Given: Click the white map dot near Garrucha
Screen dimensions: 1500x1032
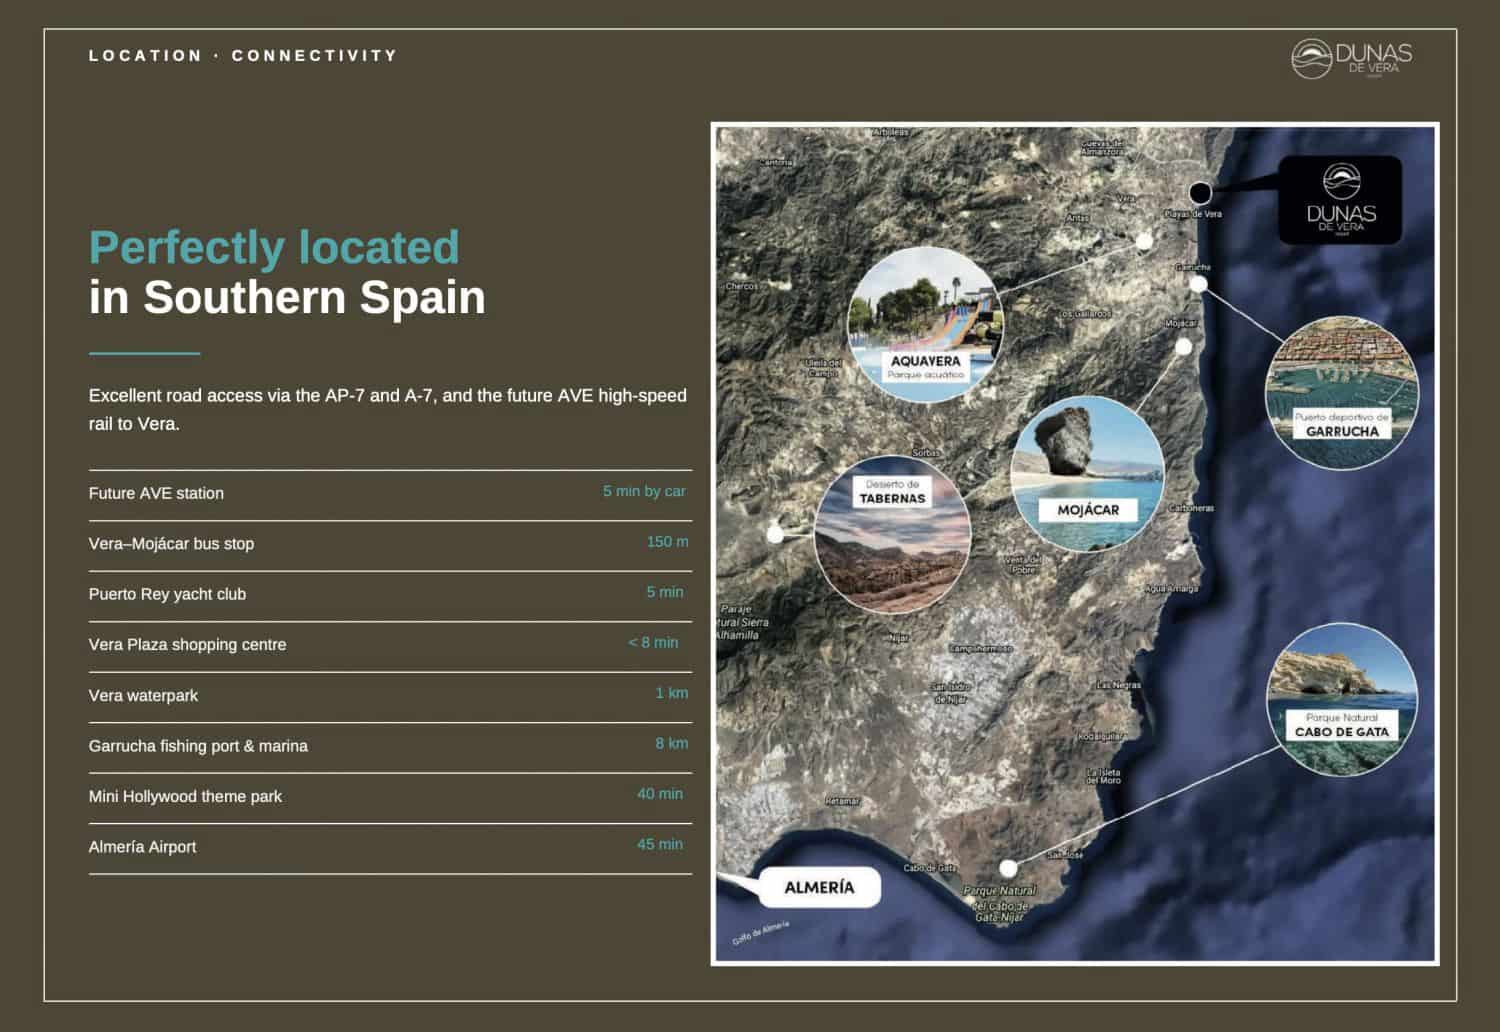Looking at the screenshot, I should [1198, 284].
